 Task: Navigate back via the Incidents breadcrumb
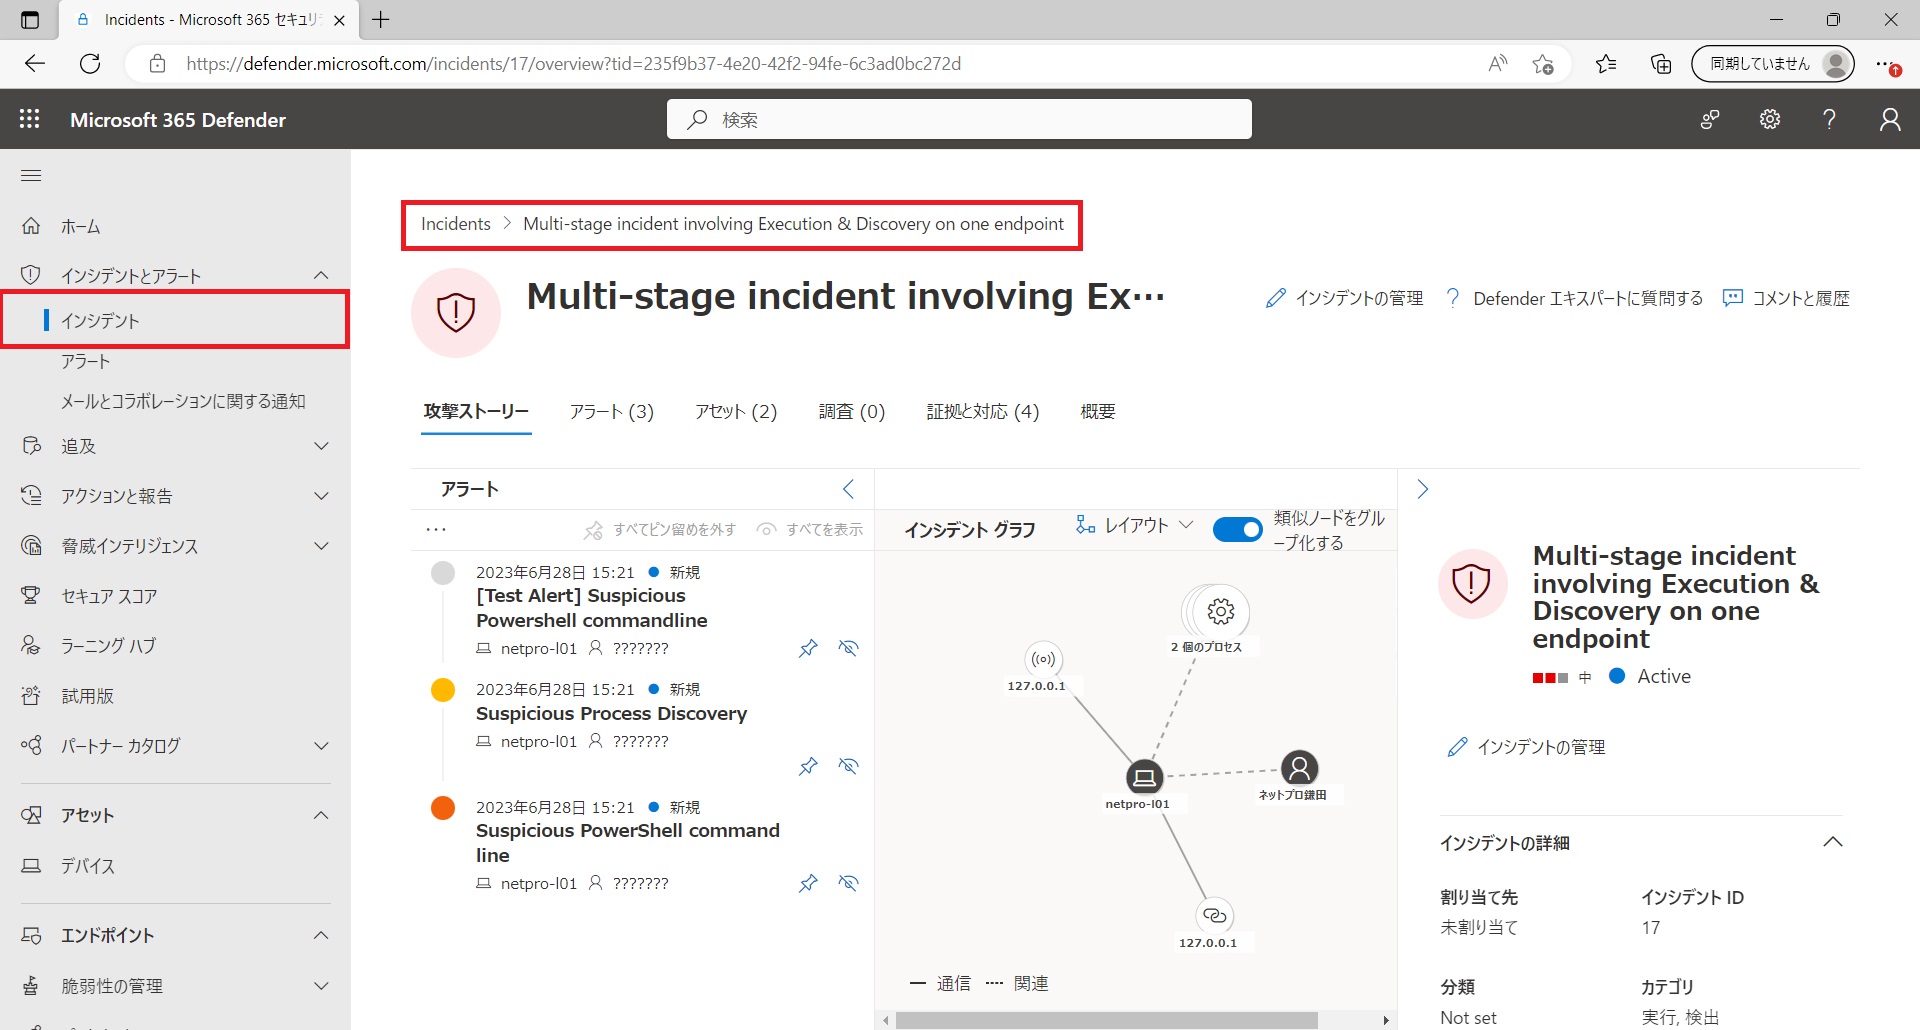(x=455, y=223)
